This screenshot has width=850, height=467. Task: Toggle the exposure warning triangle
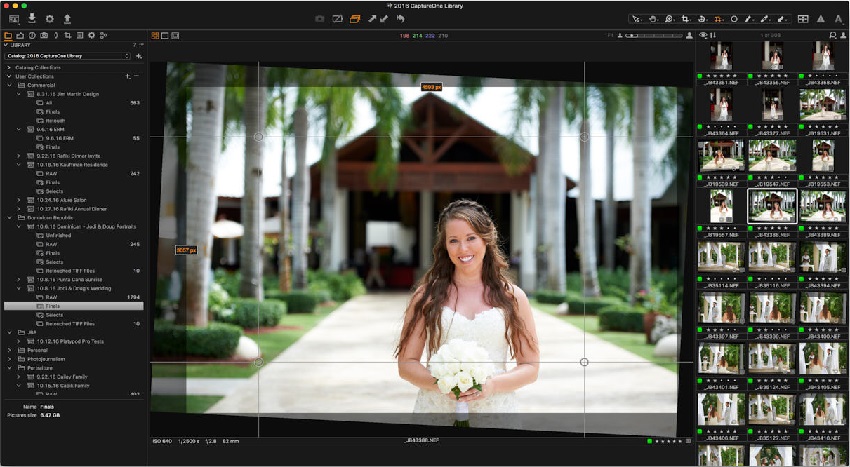pos(821,19)
